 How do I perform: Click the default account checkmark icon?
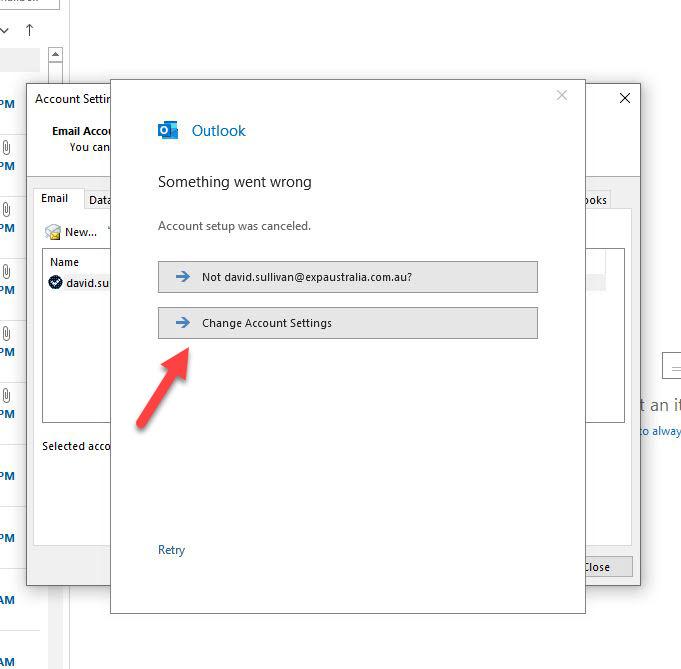point(55,282)
